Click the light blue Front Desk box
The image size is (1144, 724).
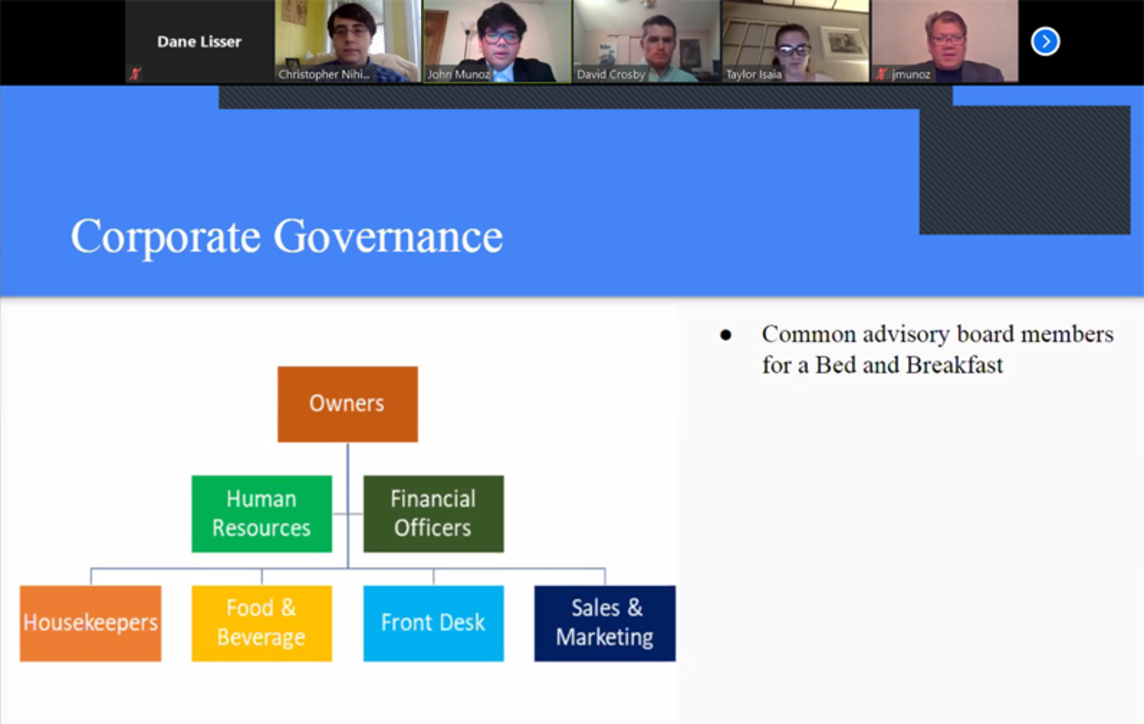(x=433, y=623)
